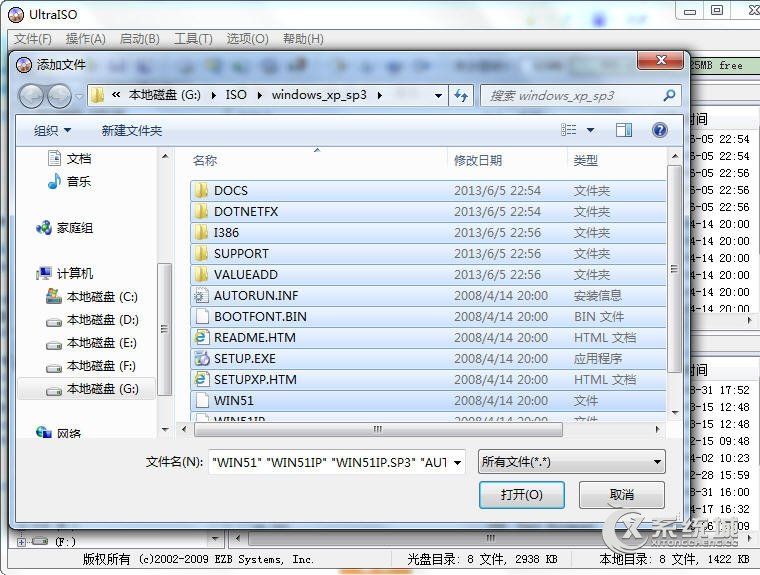Open the 帮助(H) menu
This screenshot has height=575, width=760.
click(x=303, y=39)
